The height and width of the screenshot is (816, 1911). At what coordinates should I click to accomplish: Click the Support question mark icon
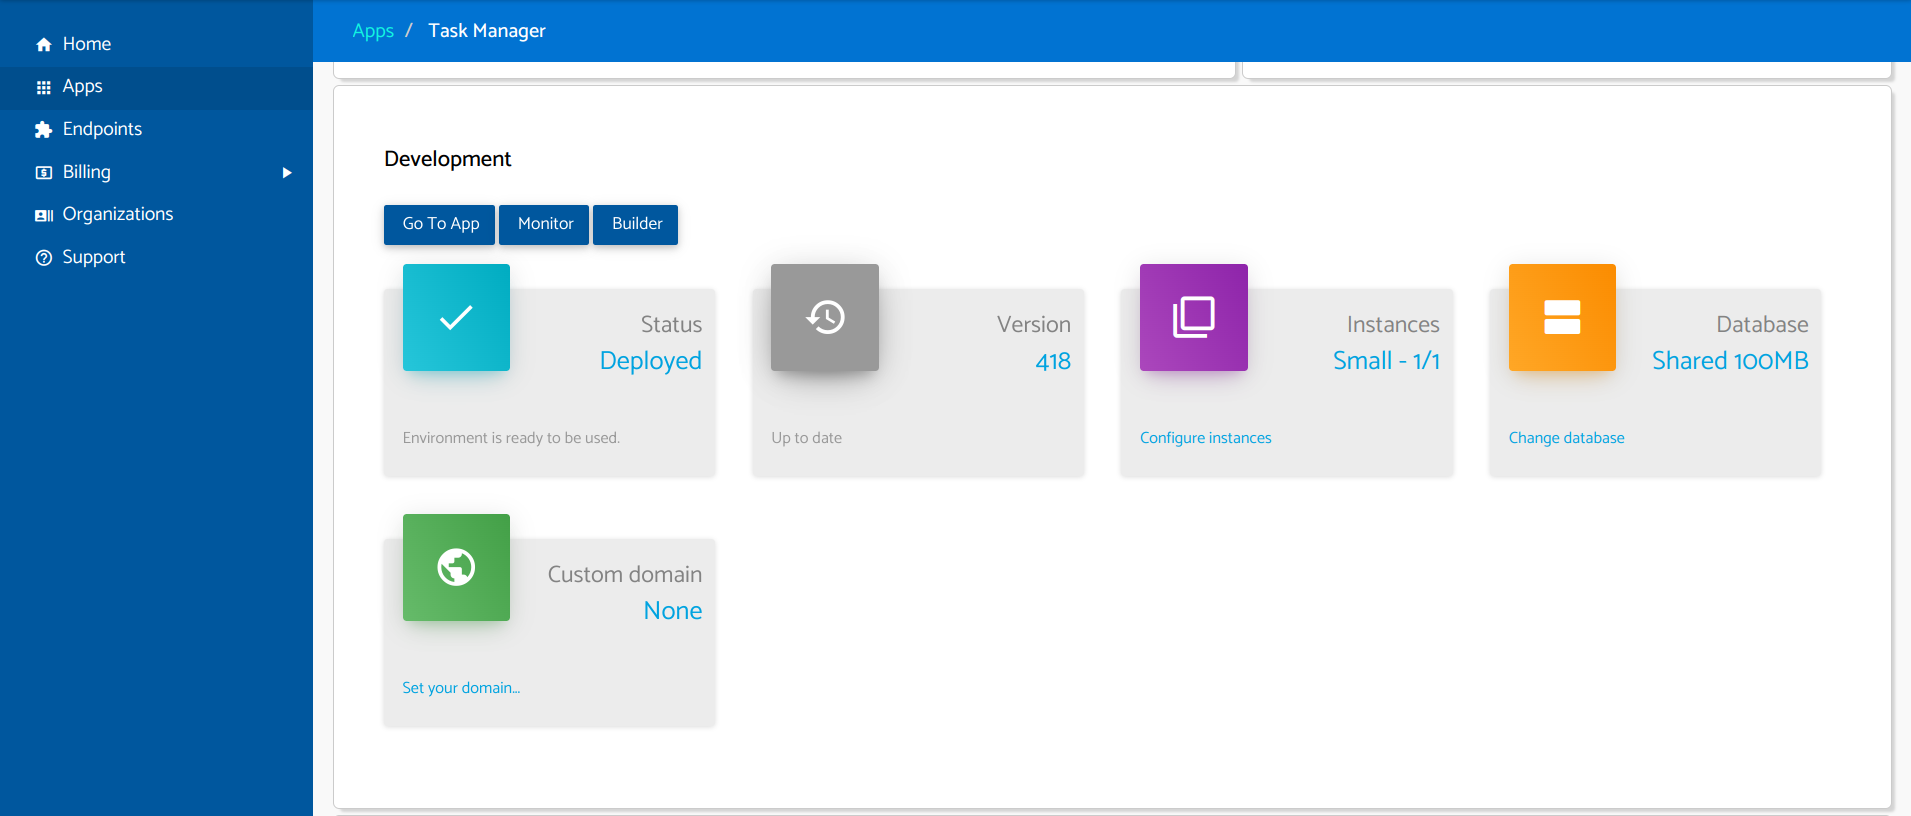pos(43,258)
